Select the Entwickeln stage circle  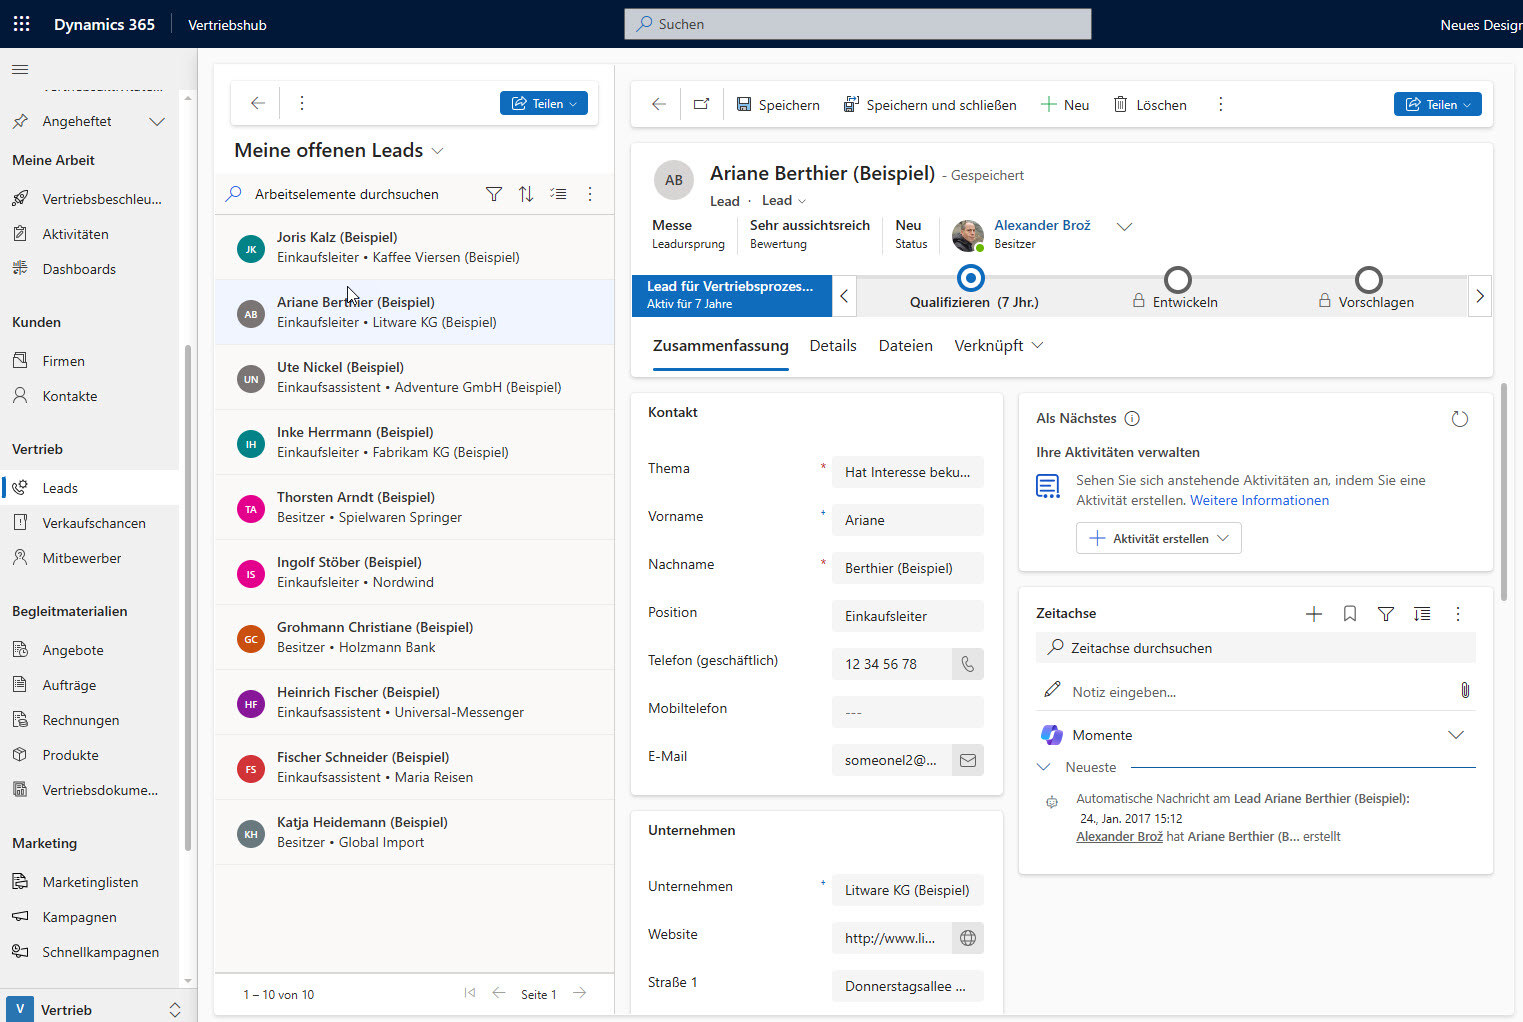click(x=1178, y=279)
